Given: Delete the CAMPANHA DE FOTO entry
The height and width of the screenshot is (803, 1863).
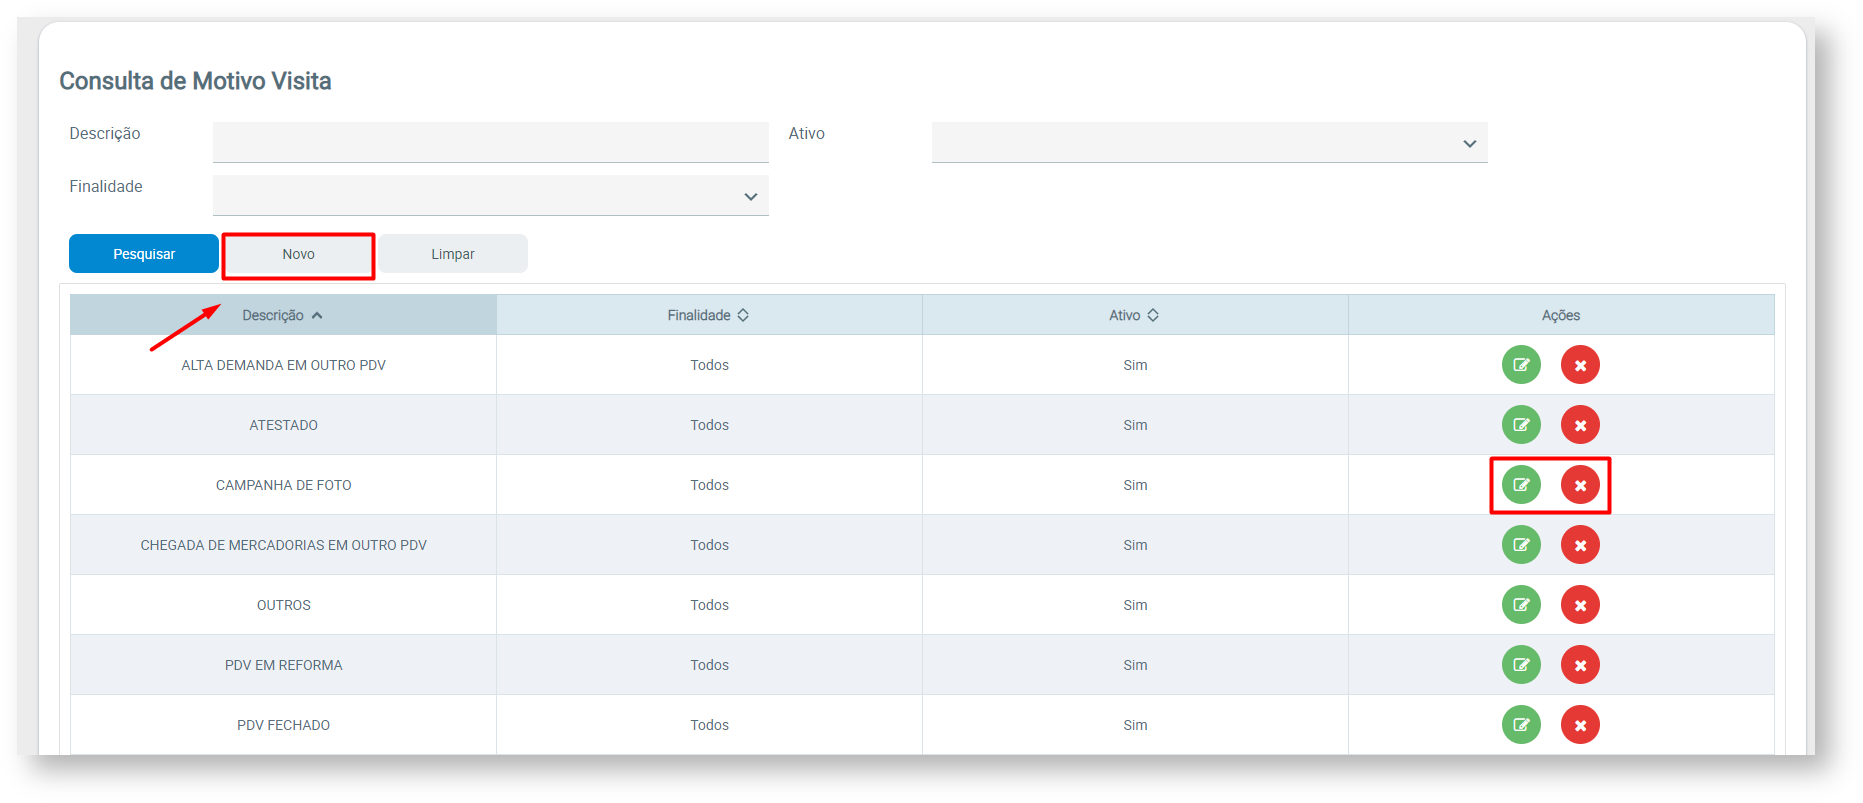Looking at the screenshot, I should point(1580,485).
